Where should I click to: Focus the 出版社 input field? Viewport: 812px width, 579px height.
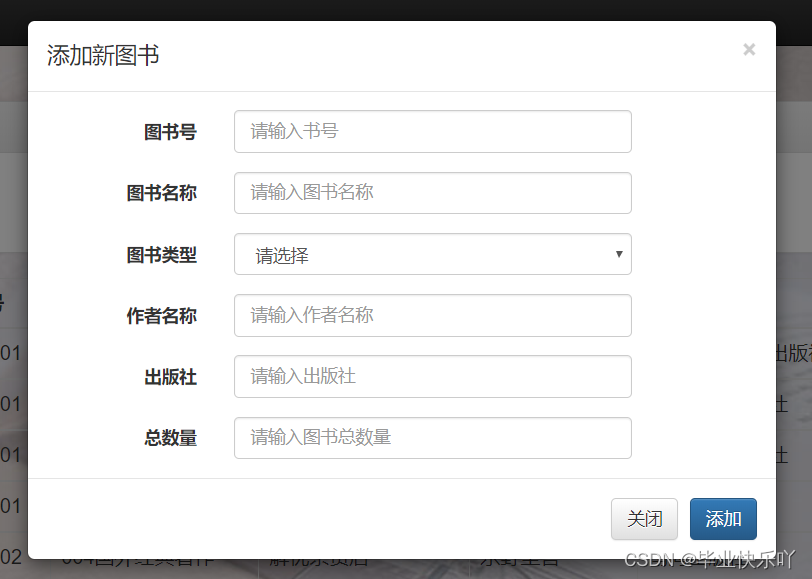tap(433, 377)
